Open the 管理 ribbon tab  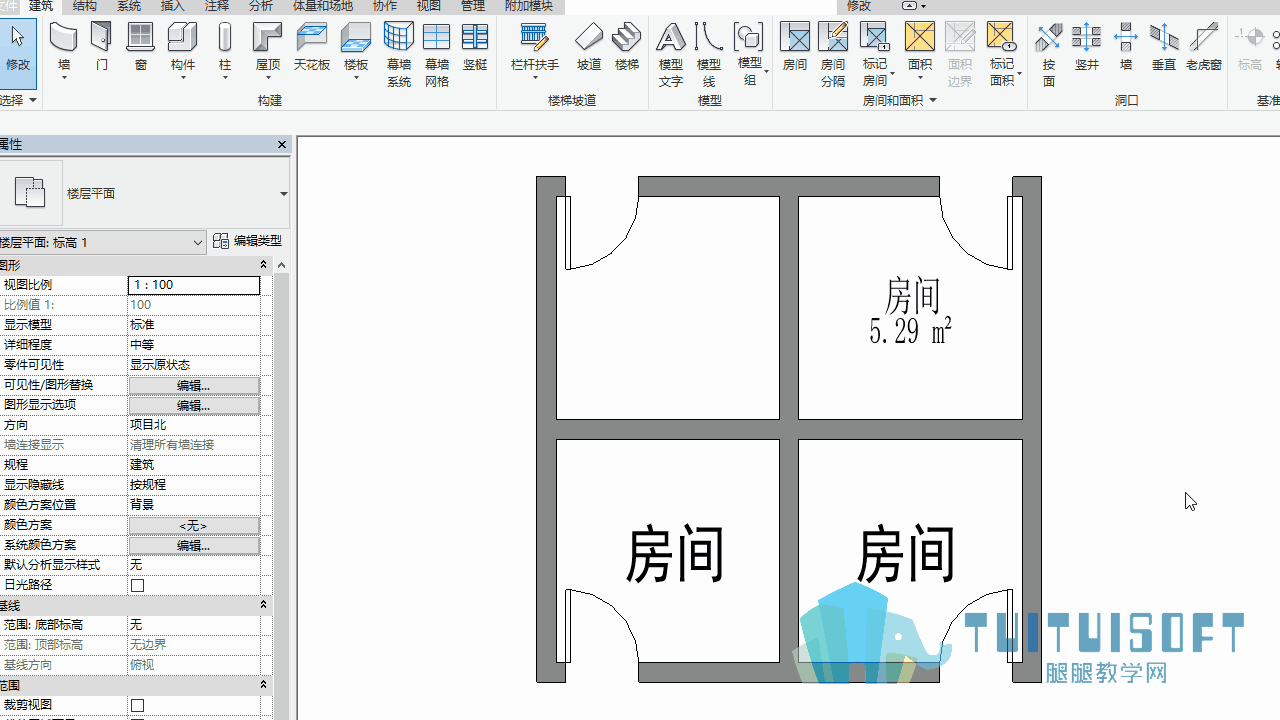click(473, 6)
